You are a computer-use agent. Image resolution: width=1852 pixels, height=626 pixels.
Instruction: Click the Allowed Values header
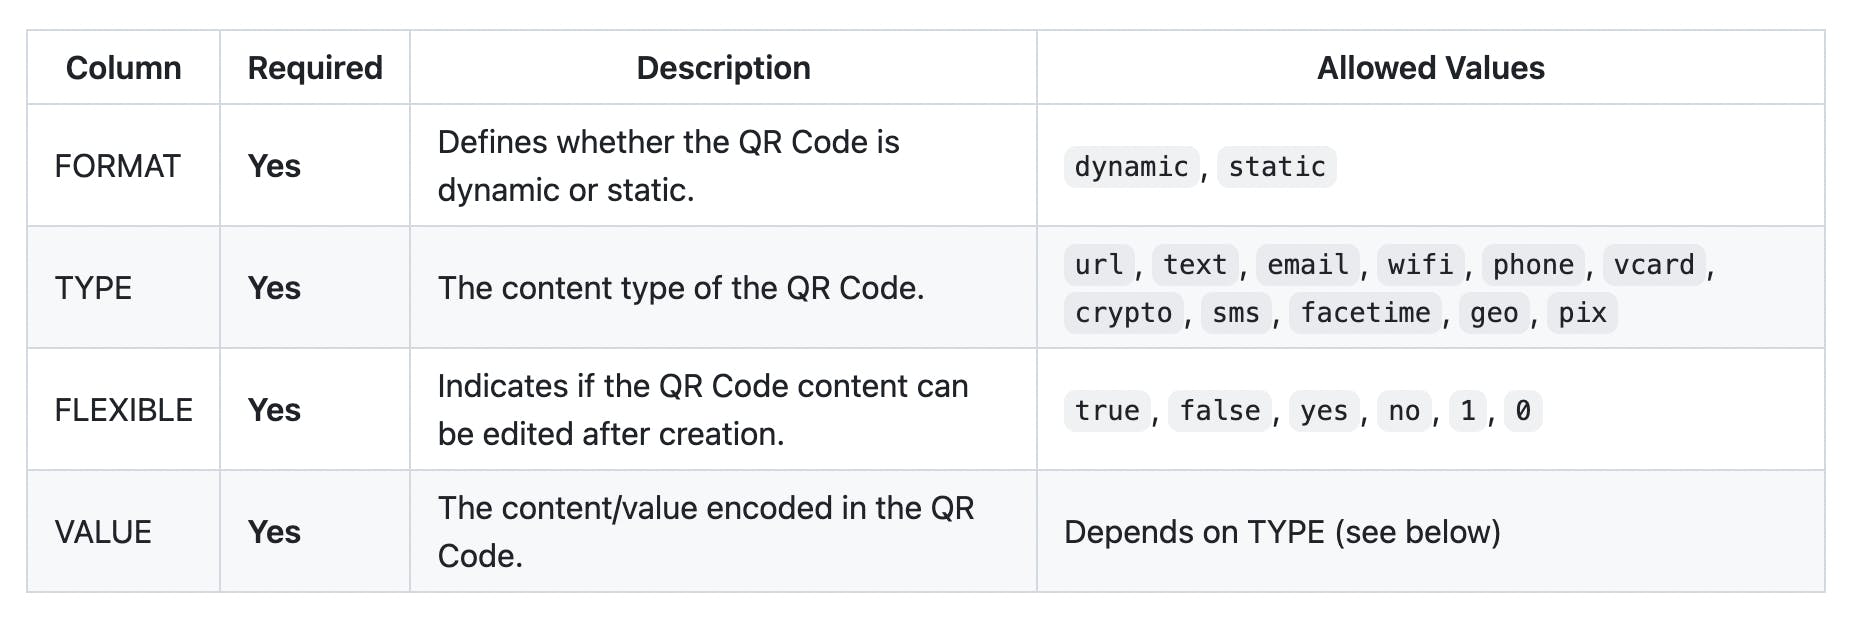coord(1430,68)
